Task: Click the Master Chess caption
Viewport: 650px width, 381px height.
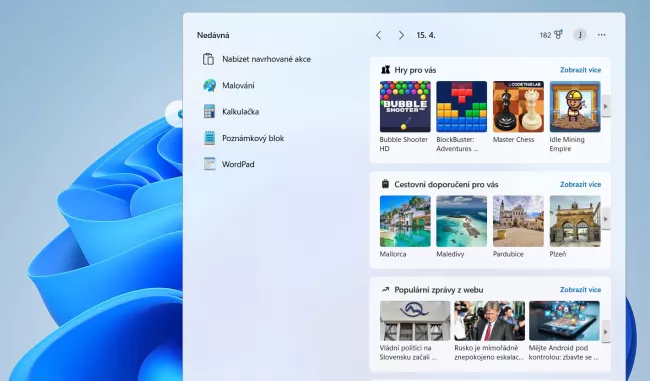Action: (513, 140)
